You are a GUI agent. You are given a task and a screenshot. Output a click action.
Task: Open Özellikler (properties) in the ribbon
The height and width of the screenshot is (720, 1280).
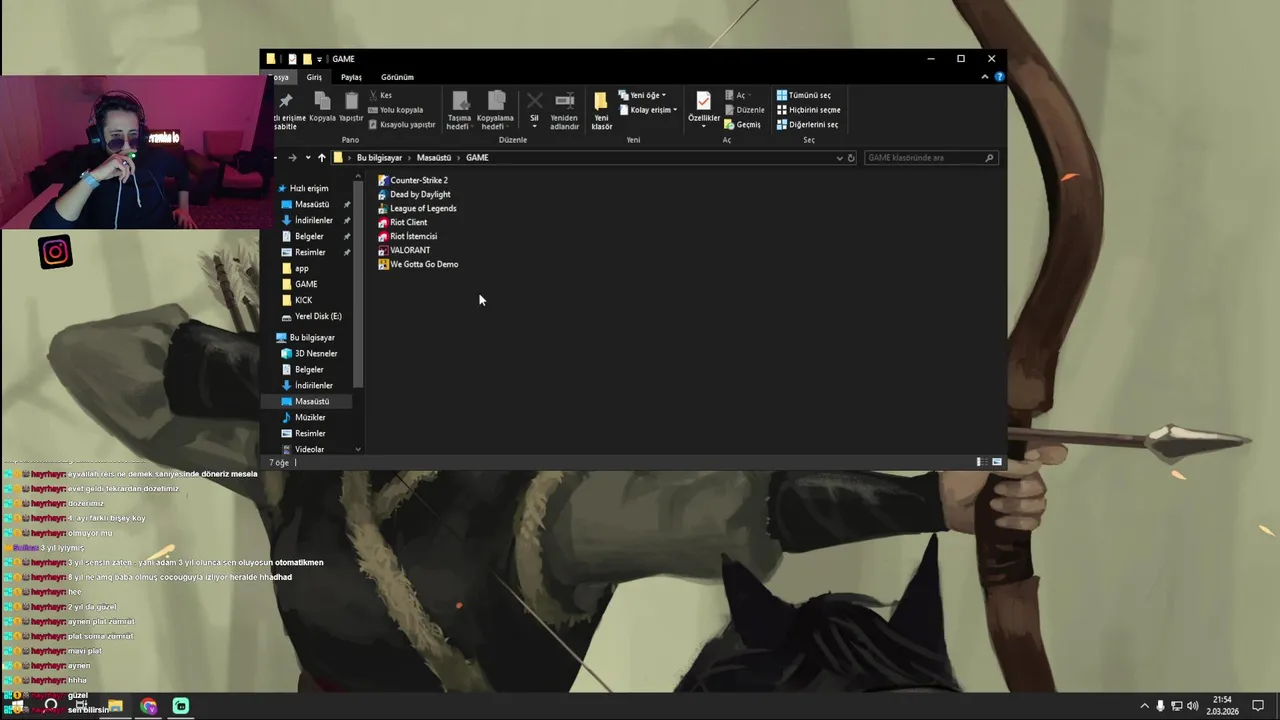point(703,107)
